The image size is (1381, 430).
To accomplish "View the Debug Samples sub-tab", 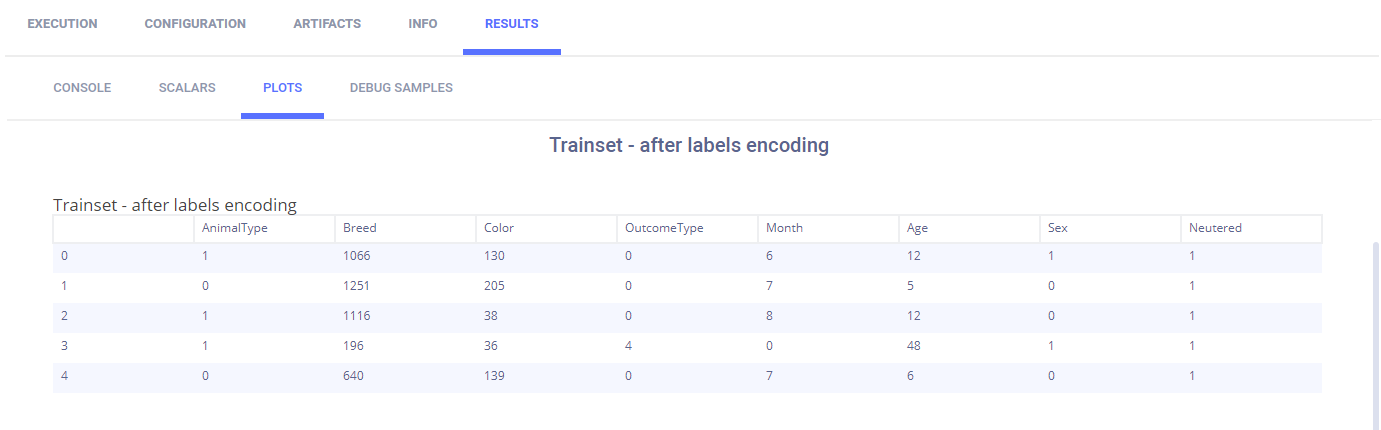I will click(x=401, y=88).
